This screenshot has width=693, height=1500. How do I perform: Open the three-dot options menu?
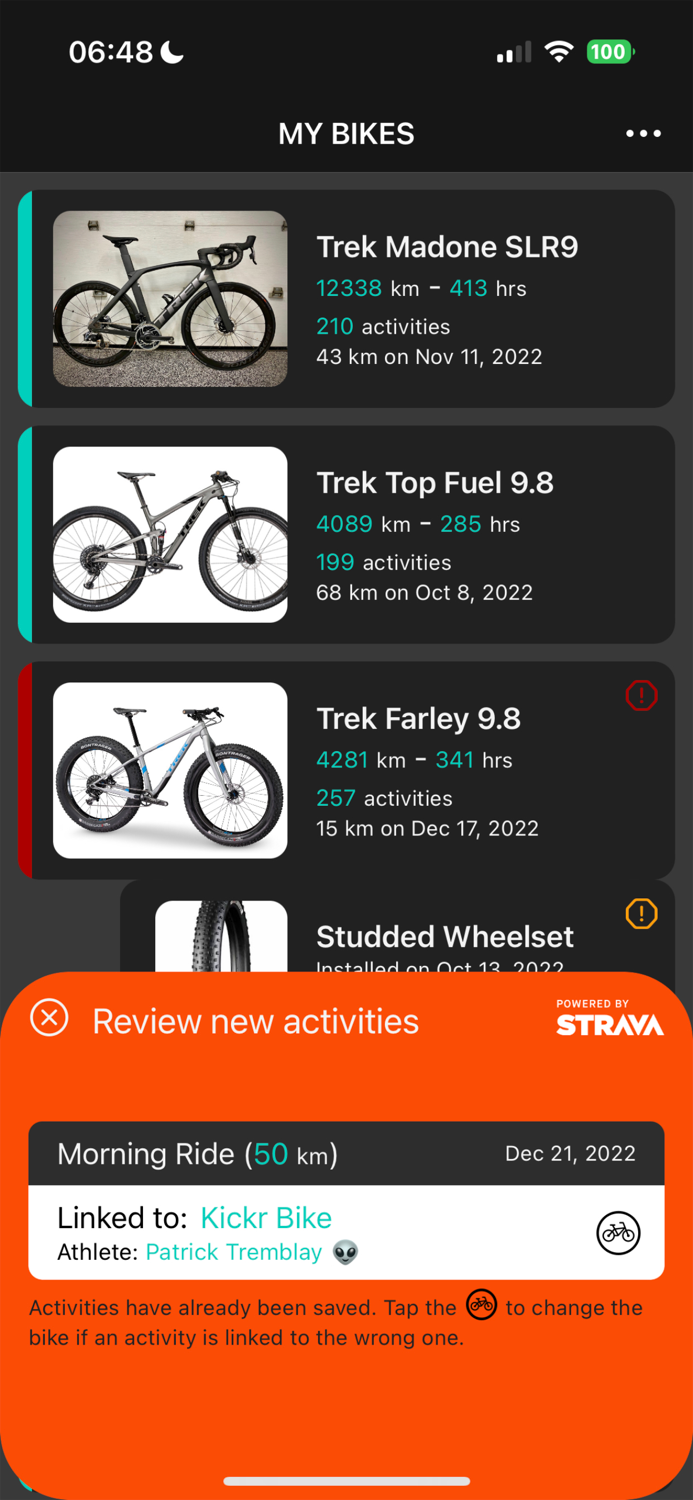(643, 133)
